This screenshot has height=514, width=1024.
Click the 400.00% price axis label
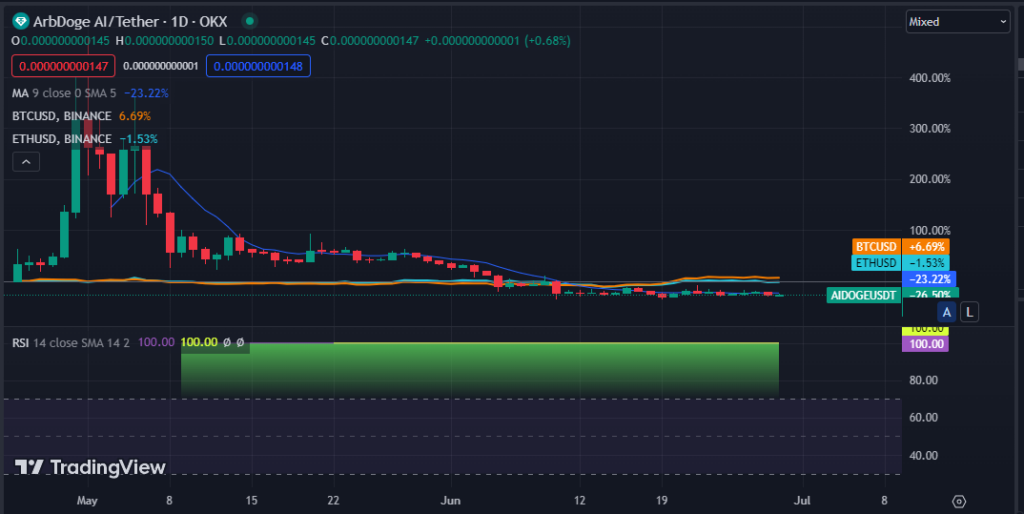pos(930,78)
